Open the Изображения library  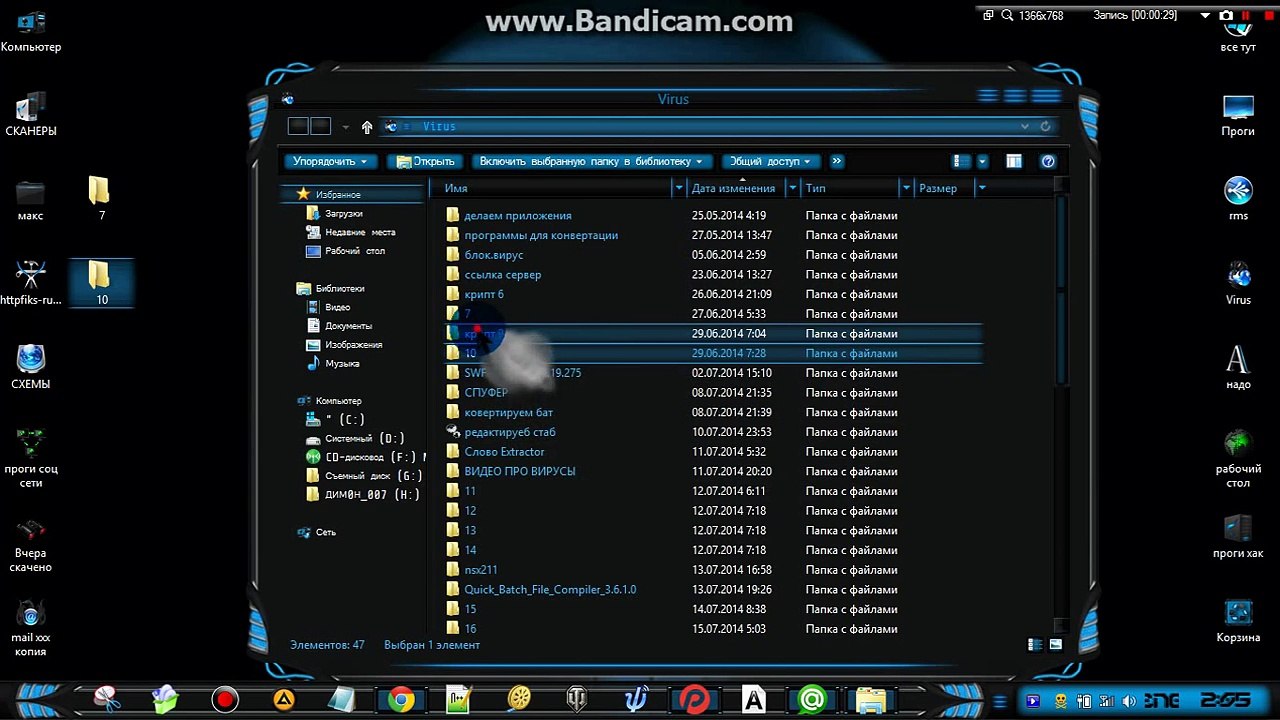click(353, 345)
